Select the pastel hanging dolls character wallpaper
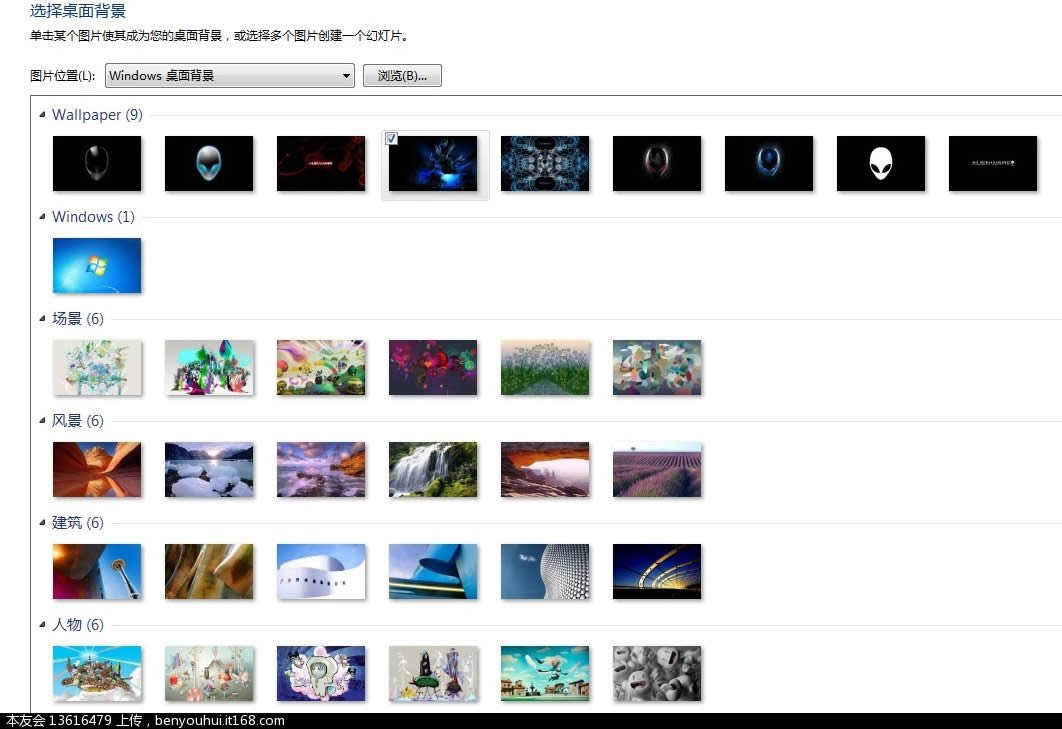 (209, 673)
